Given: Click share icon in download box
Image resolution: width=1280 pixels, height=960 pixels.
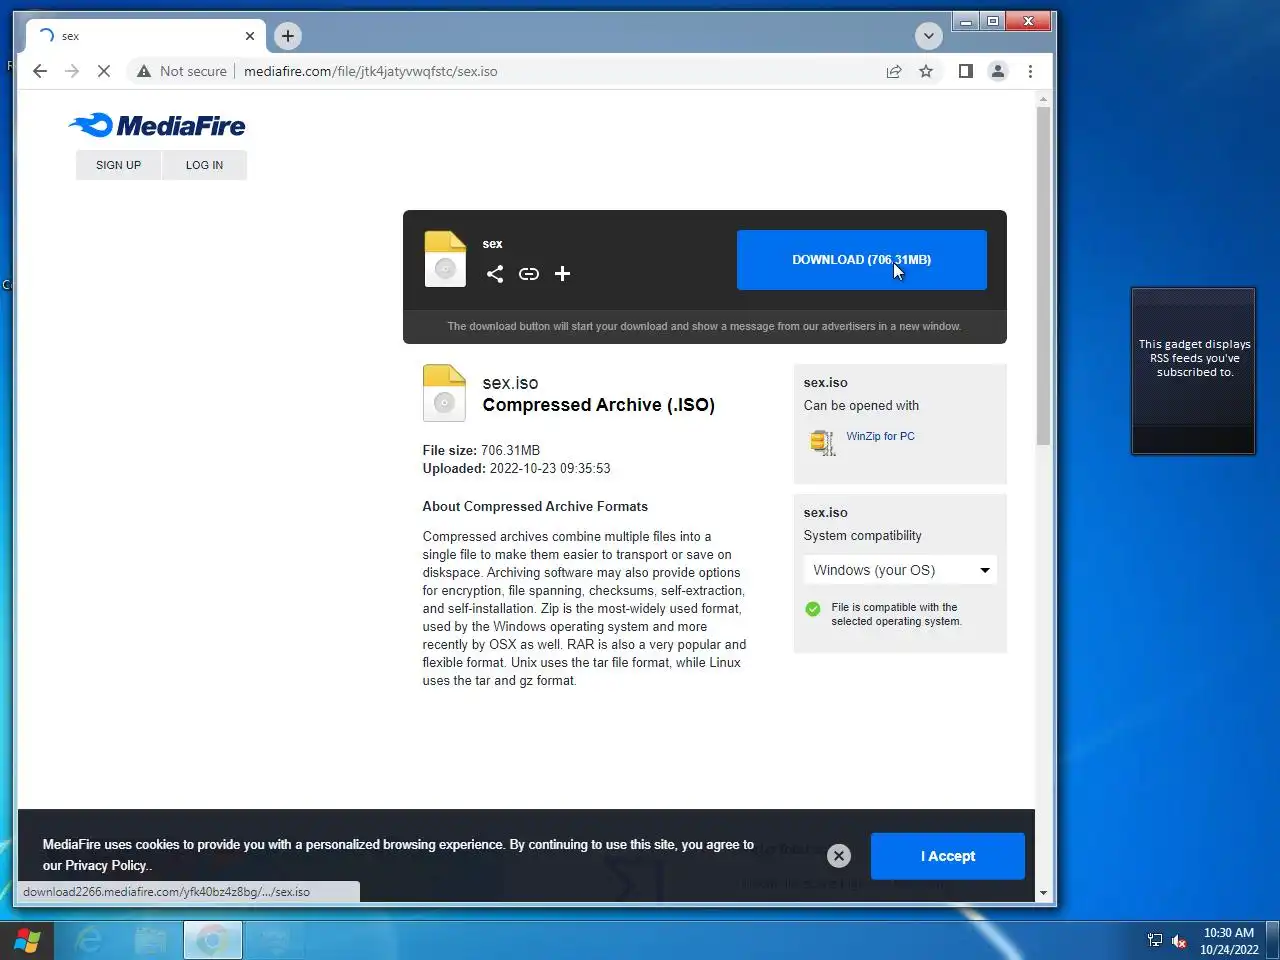Looking at the screenshot, I should [x=495, y=274].
